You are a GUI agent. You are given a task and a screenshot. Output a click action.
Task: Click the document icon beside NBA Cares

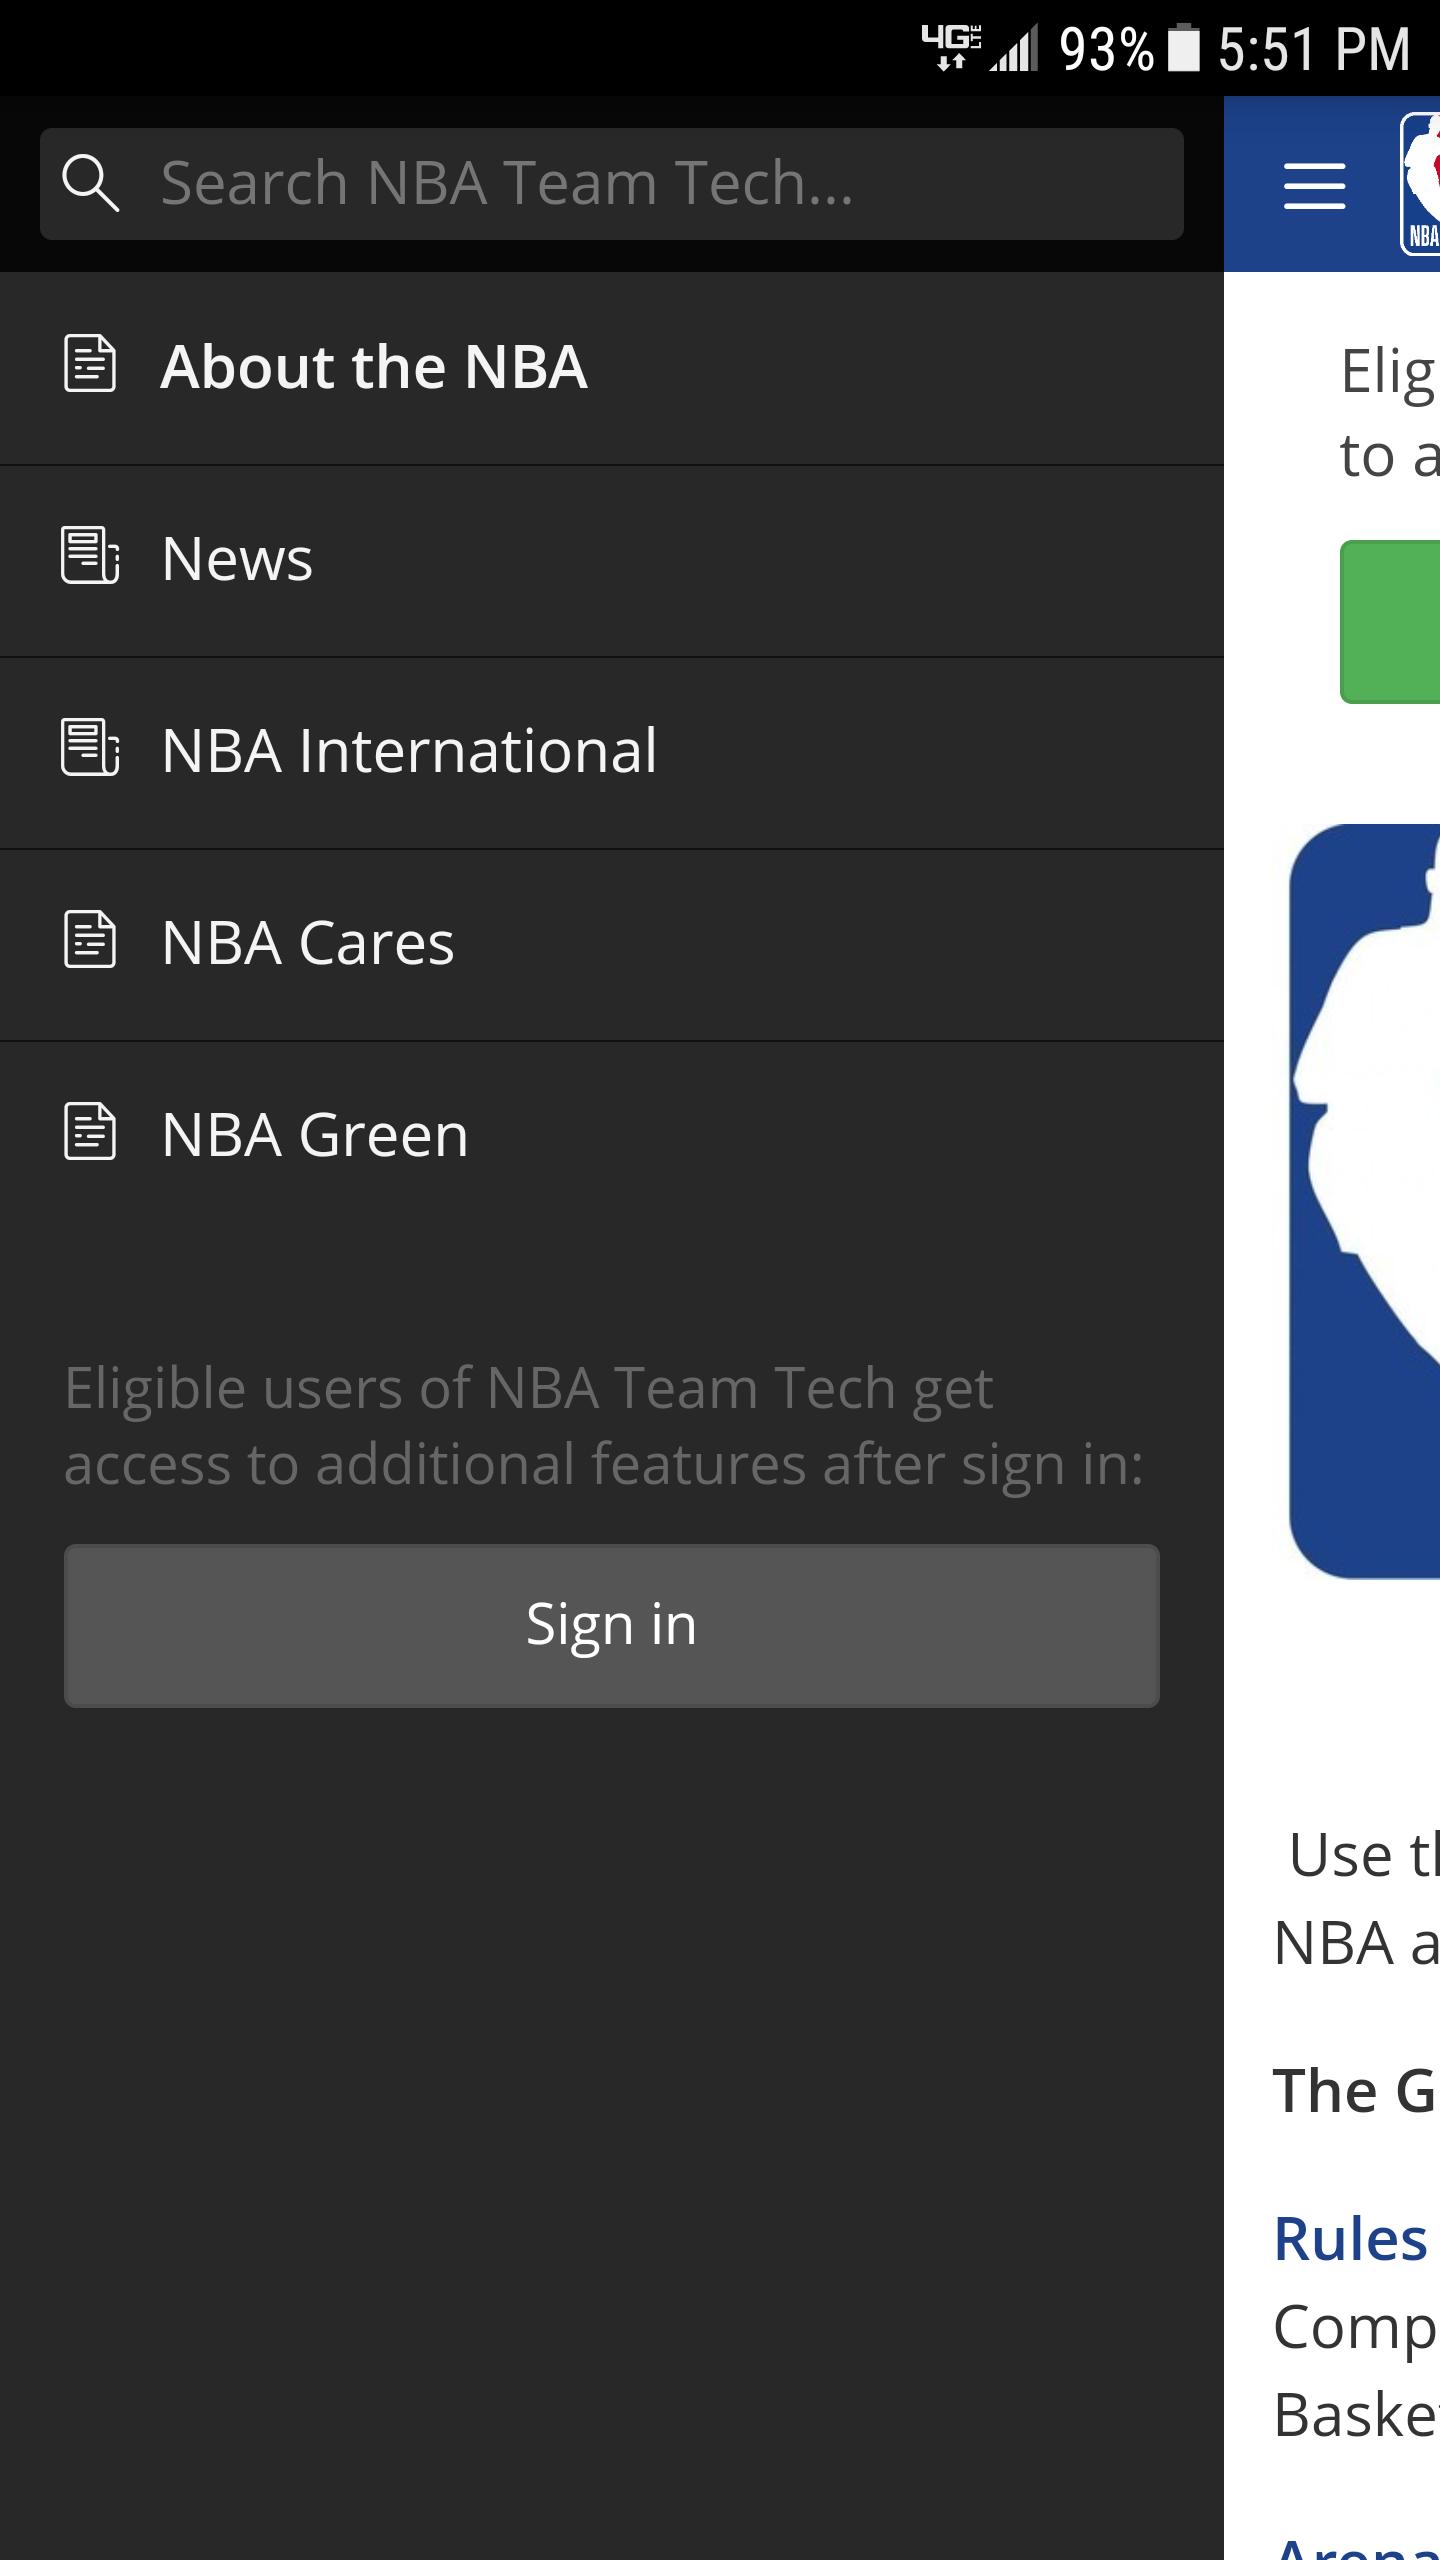click(90, 939)
